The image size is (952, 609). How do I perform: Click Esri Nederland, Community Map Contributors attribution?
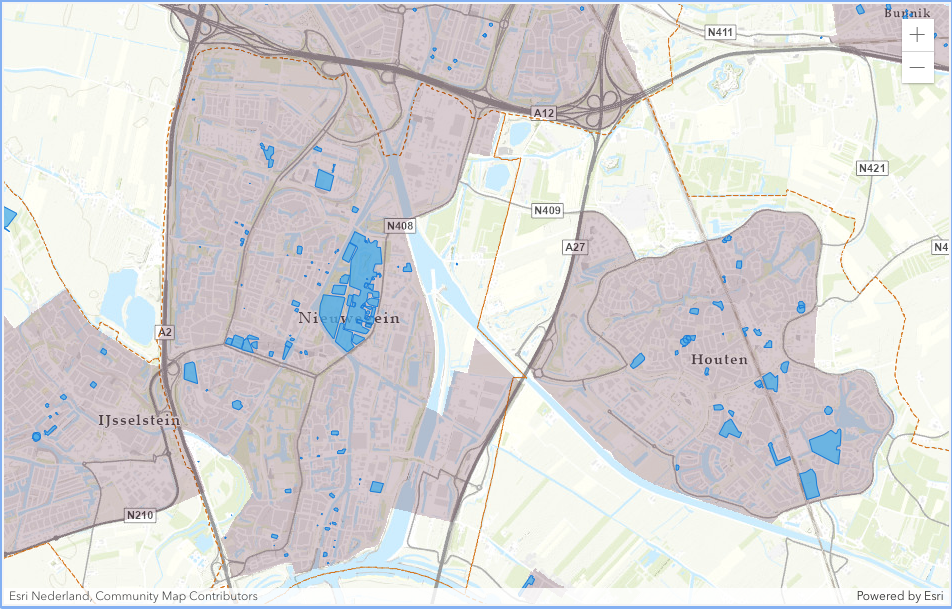point(132,596)
